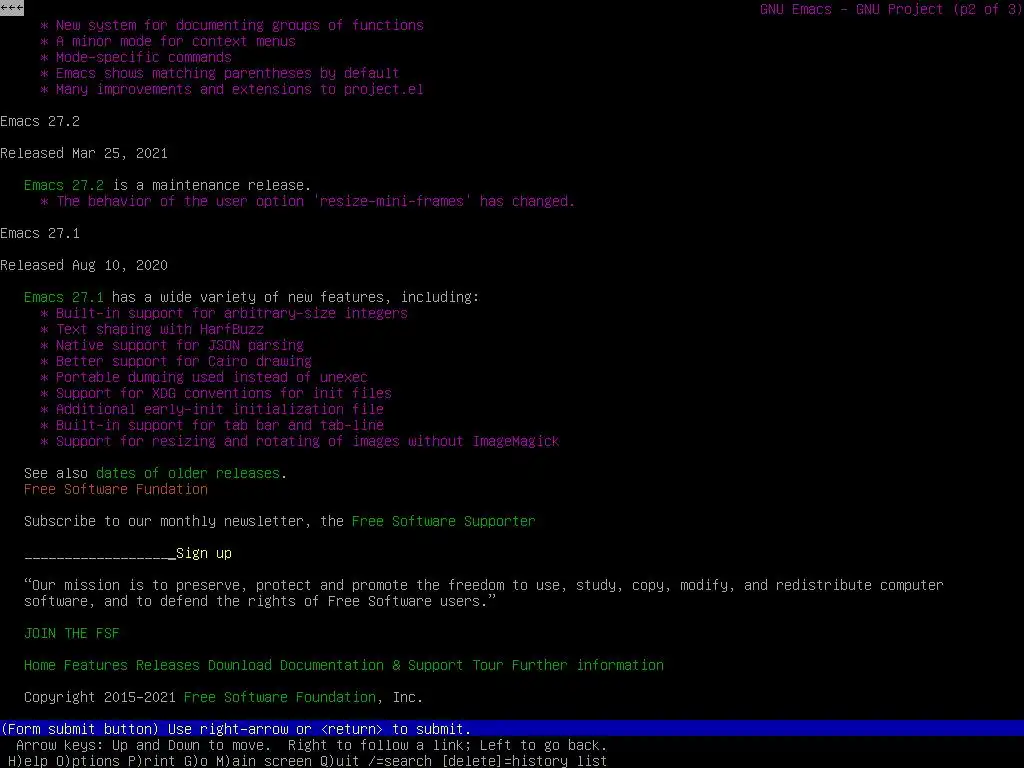Image resolution: width=1024 pixels, height=768 pixels.
Task: Click the newsletter email underscore input field
Action: [x=100, y=553]
